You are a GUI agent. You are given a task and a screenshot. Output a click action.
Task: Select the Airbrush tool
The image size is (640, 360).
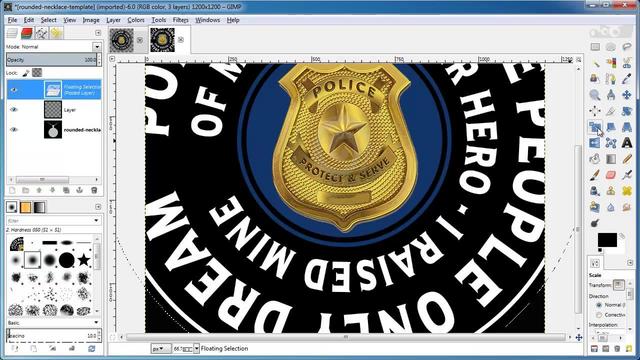coord(627,175)
